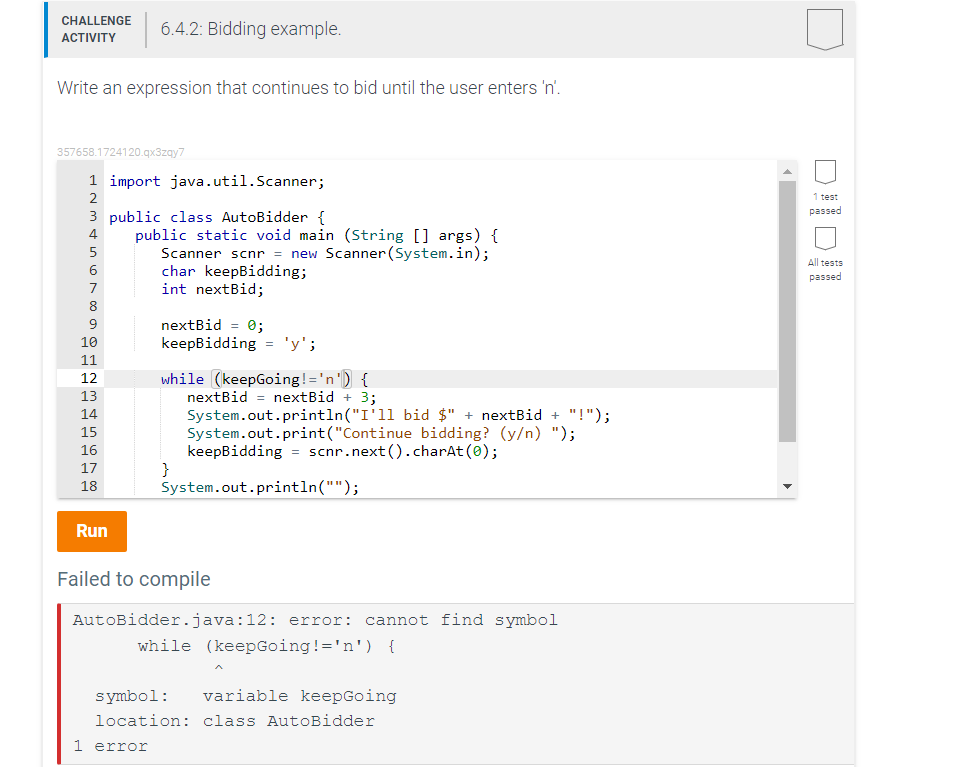Click the activity completion shield in top right corner

point(824,30)
